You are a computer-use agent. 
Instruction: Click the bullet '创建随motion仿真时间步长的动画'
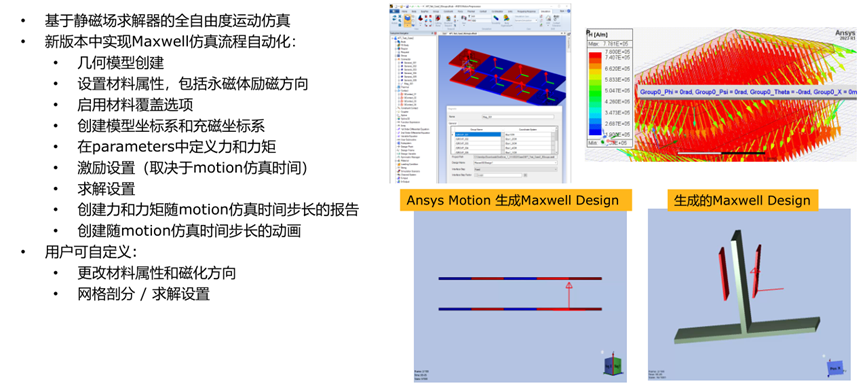(x=189, y=231)
